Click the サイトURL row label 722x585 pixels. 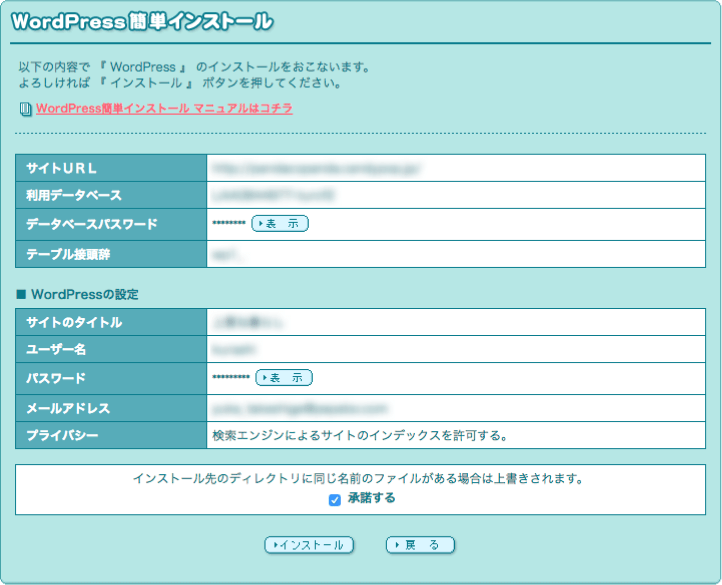61,168
